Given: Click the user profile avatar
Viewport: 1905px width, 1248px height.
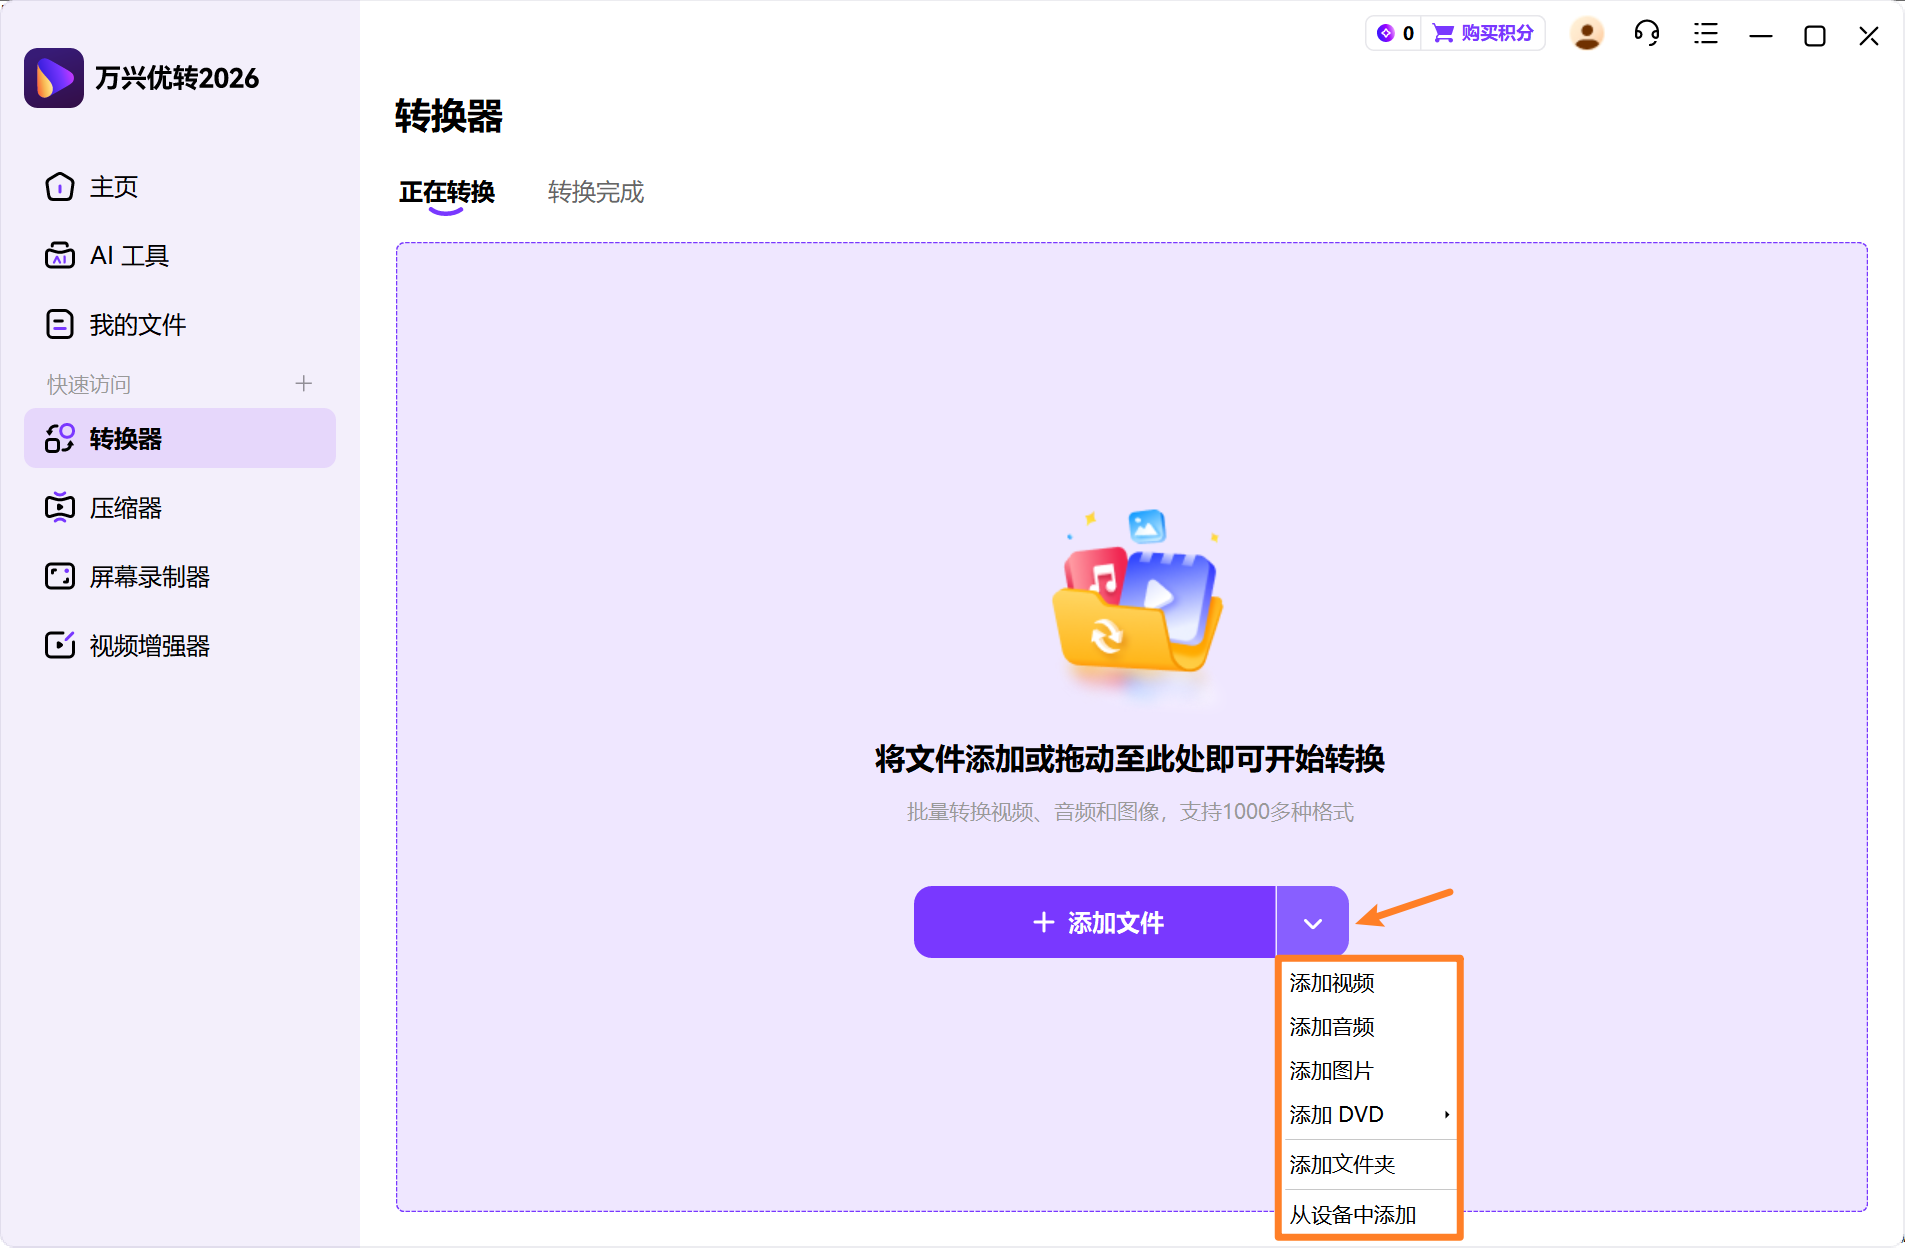Looking at the screenshot, I should [x=1587, y=33].
